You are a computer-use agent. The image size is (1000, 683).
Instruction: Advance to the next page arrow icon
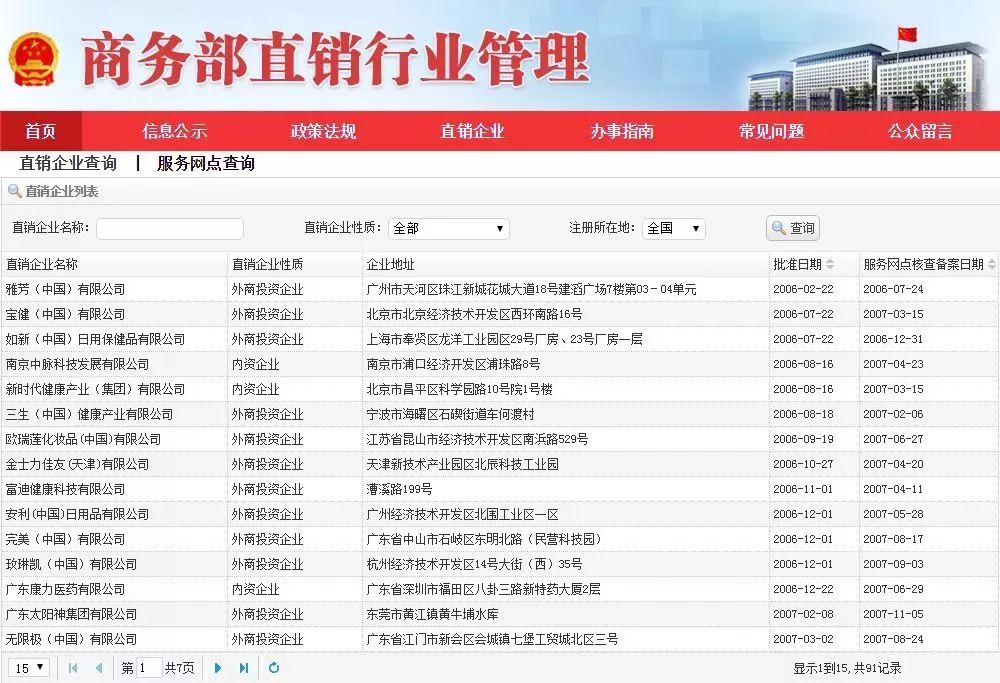pyautogui.click(x=217, y=668)
